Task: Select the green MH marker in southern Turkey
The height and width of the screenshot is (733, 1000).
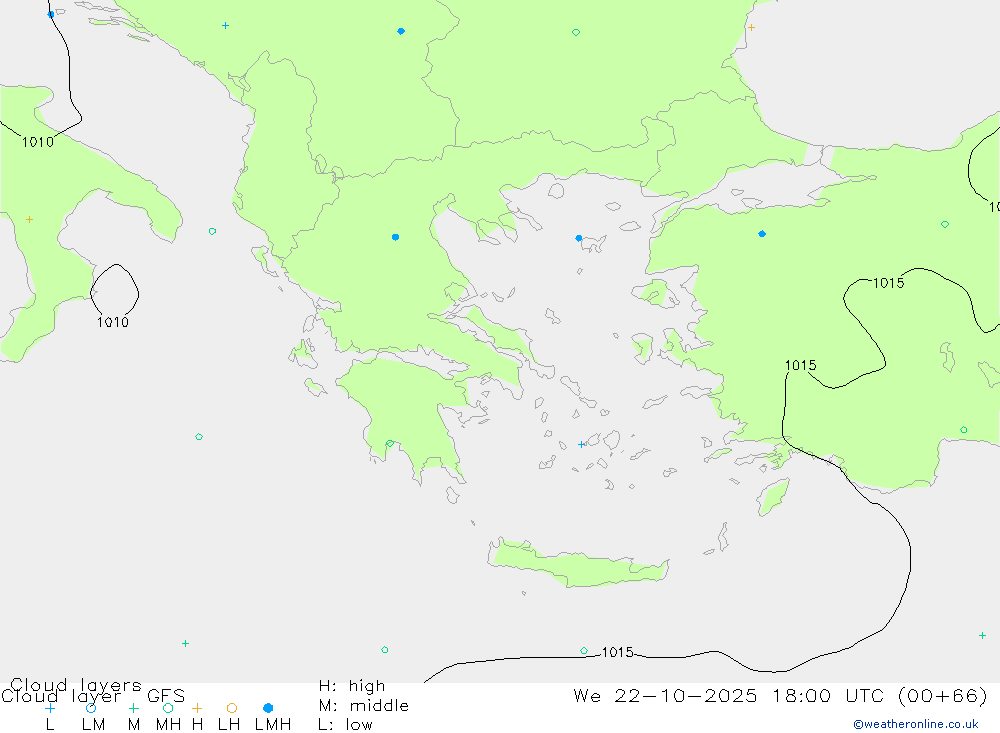Action: tap(964, 430)
